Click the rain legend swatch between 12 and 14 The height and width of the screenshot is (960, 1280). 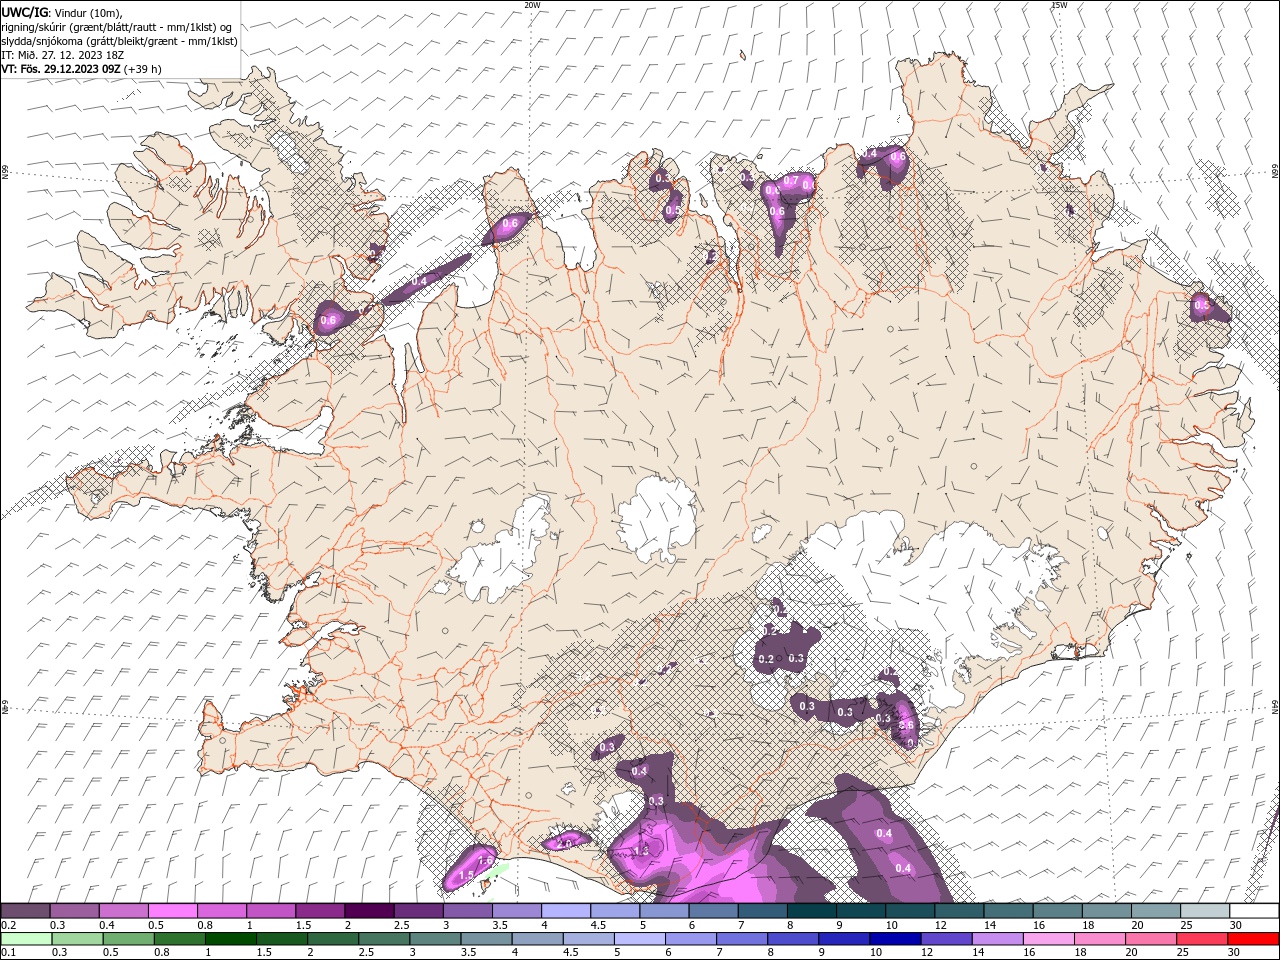coord(946,939)
